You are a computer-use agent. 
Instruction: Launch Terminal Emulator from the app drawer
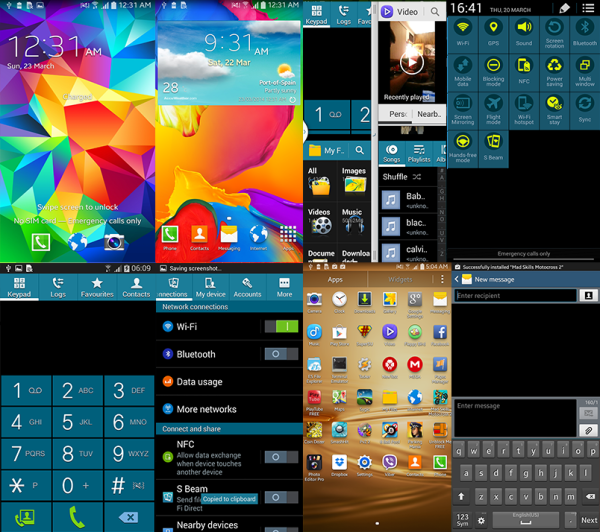(339, 364)
